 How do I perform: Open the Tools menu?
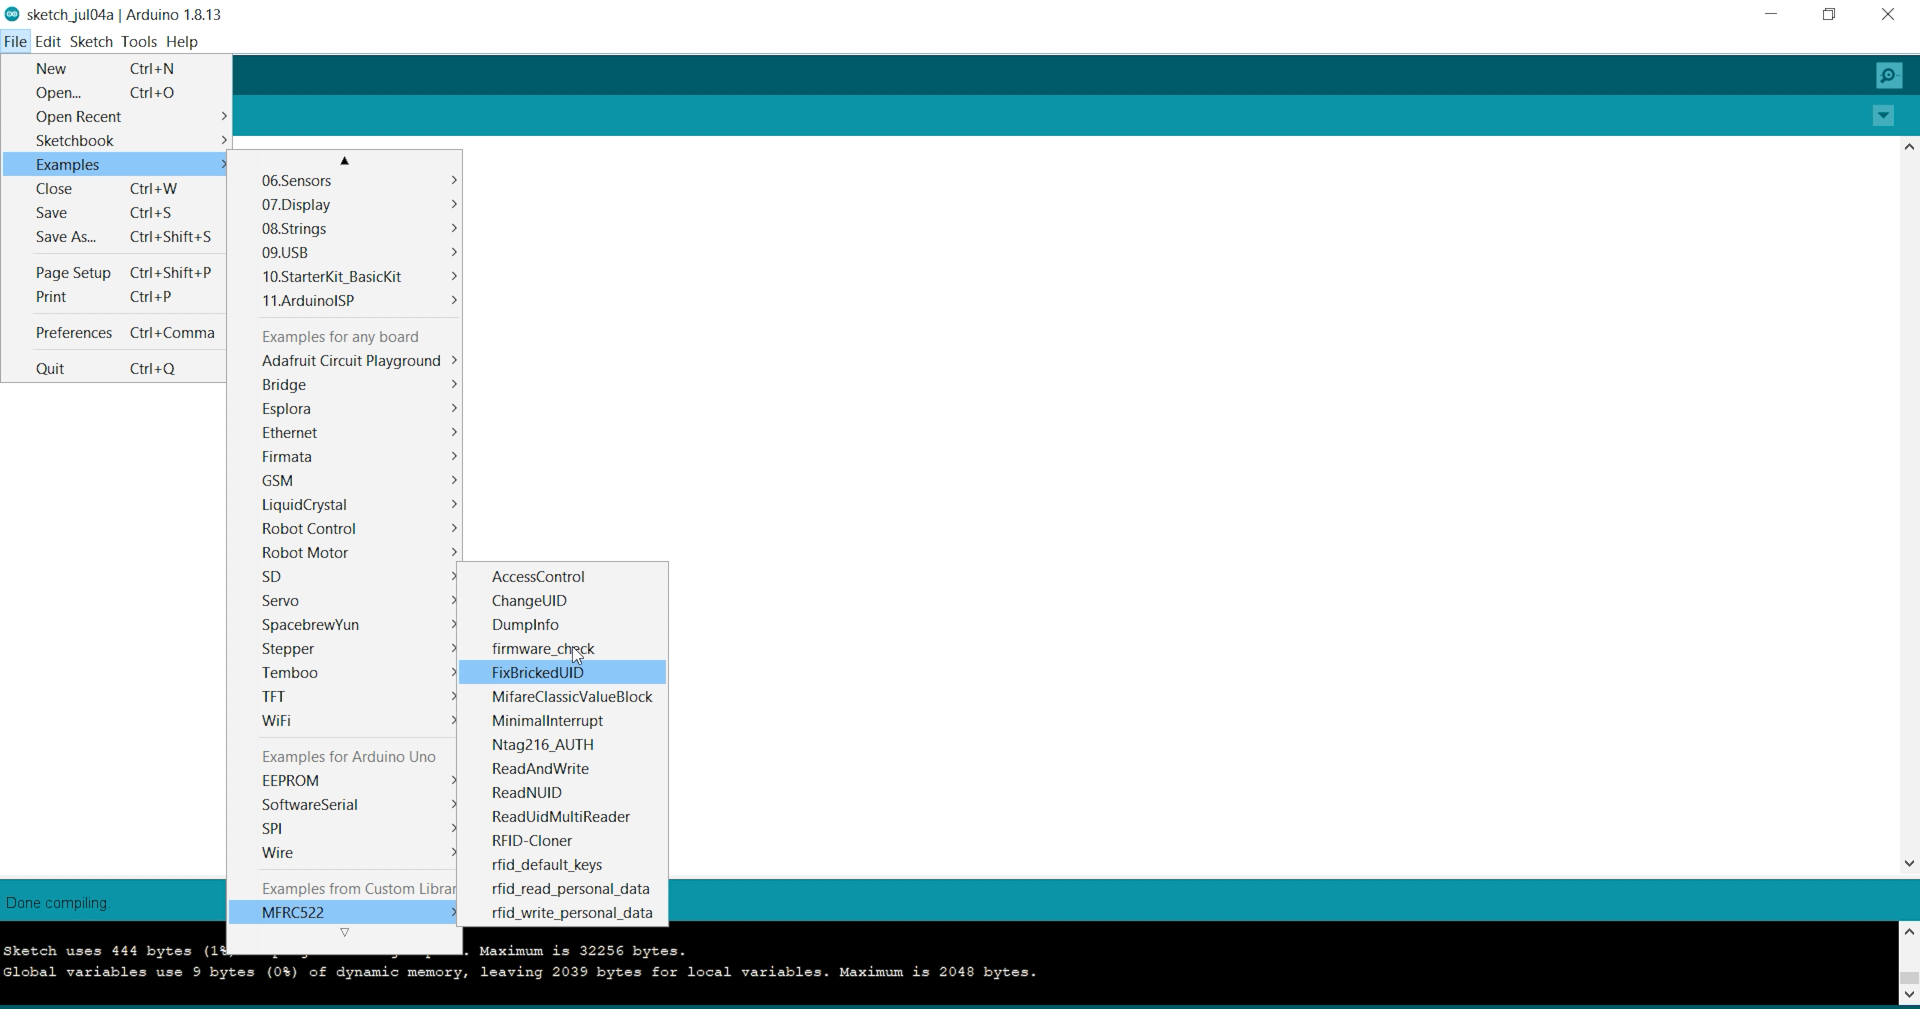click(x=138, y=42)
